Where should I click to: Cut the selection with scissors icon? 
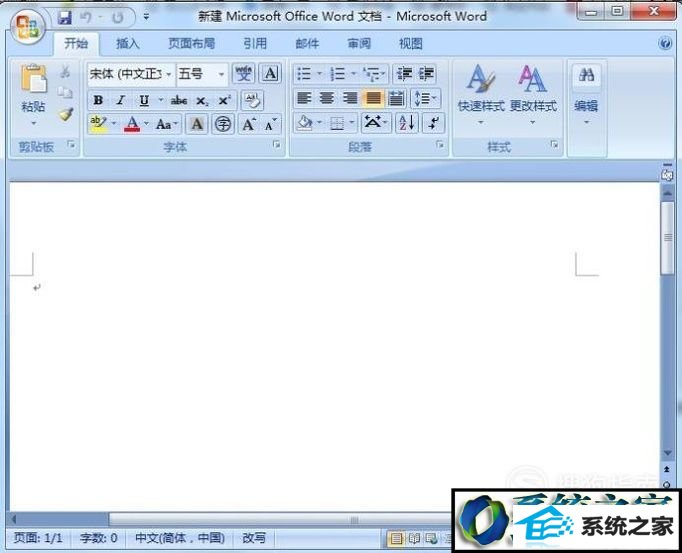pos(65,72)
